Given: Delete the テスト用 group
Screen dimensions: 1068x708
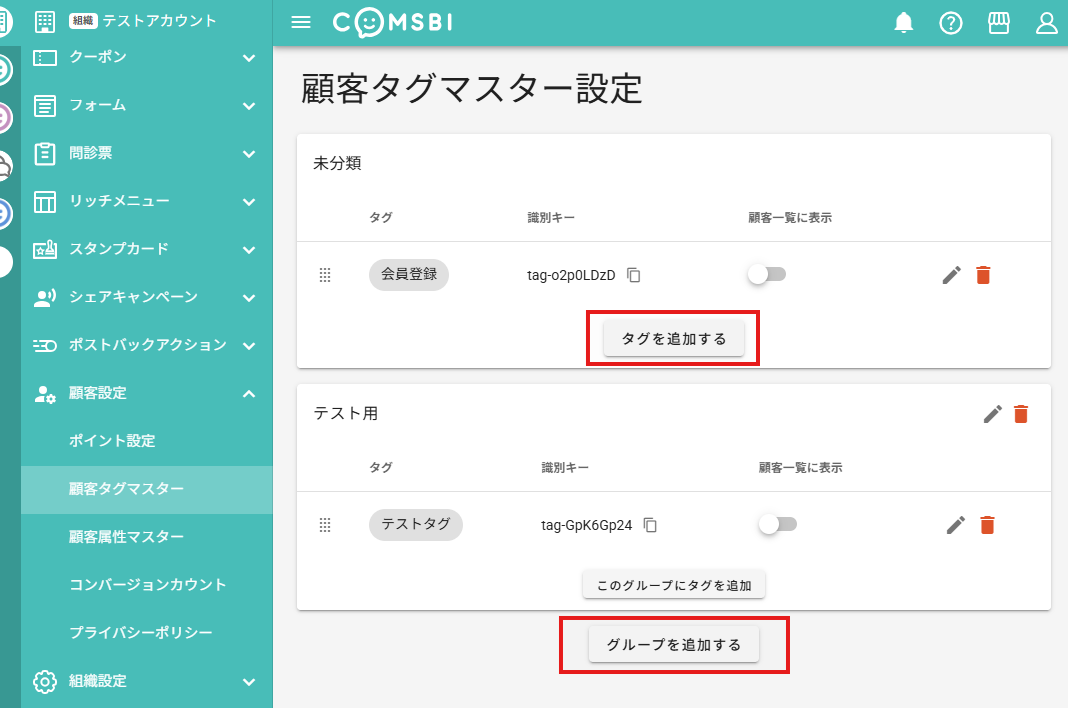Looking at the screenshot, I should pyautogui.click(x=1021, y=413).
